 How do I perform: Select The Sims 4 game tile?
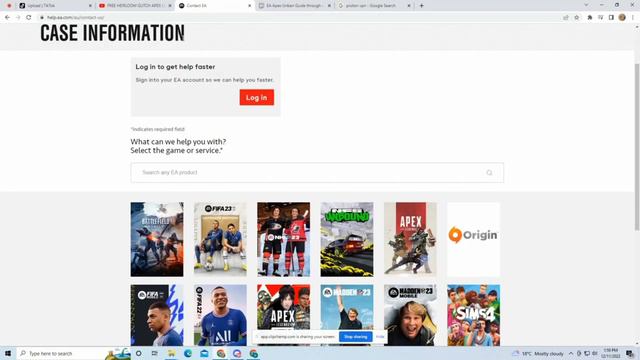click(473, 315)
